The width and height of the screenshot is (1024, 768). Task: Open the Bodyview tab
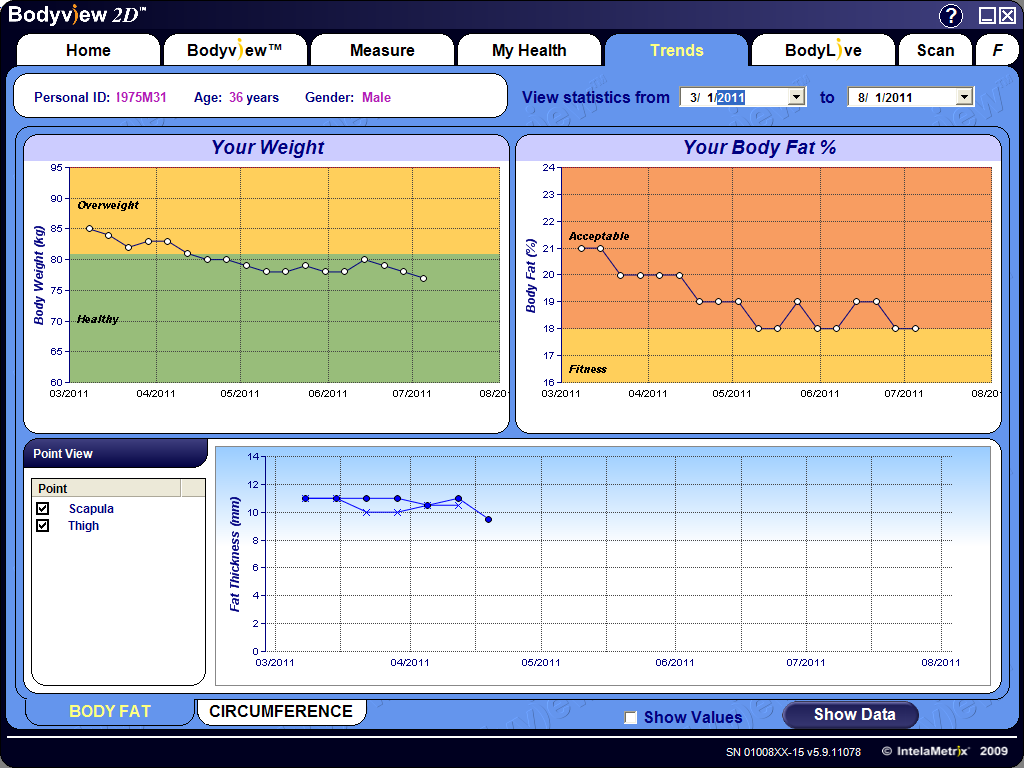(x=234, y=50)
